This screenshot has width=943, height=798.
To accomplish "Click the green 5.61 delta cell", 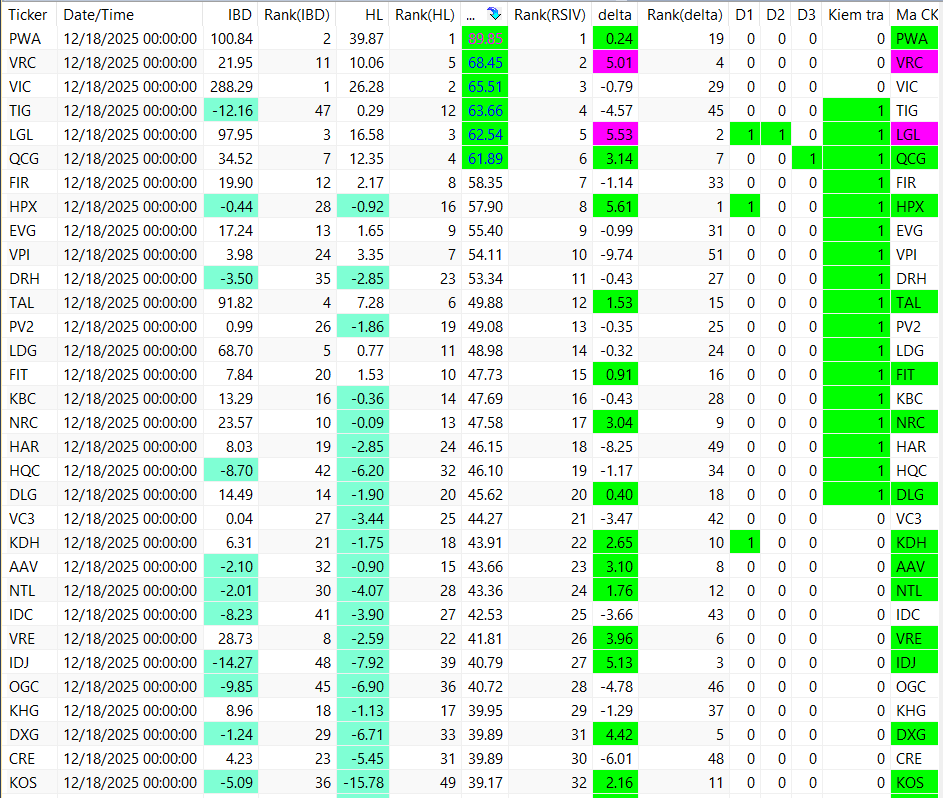I will [x=615, y=207].
